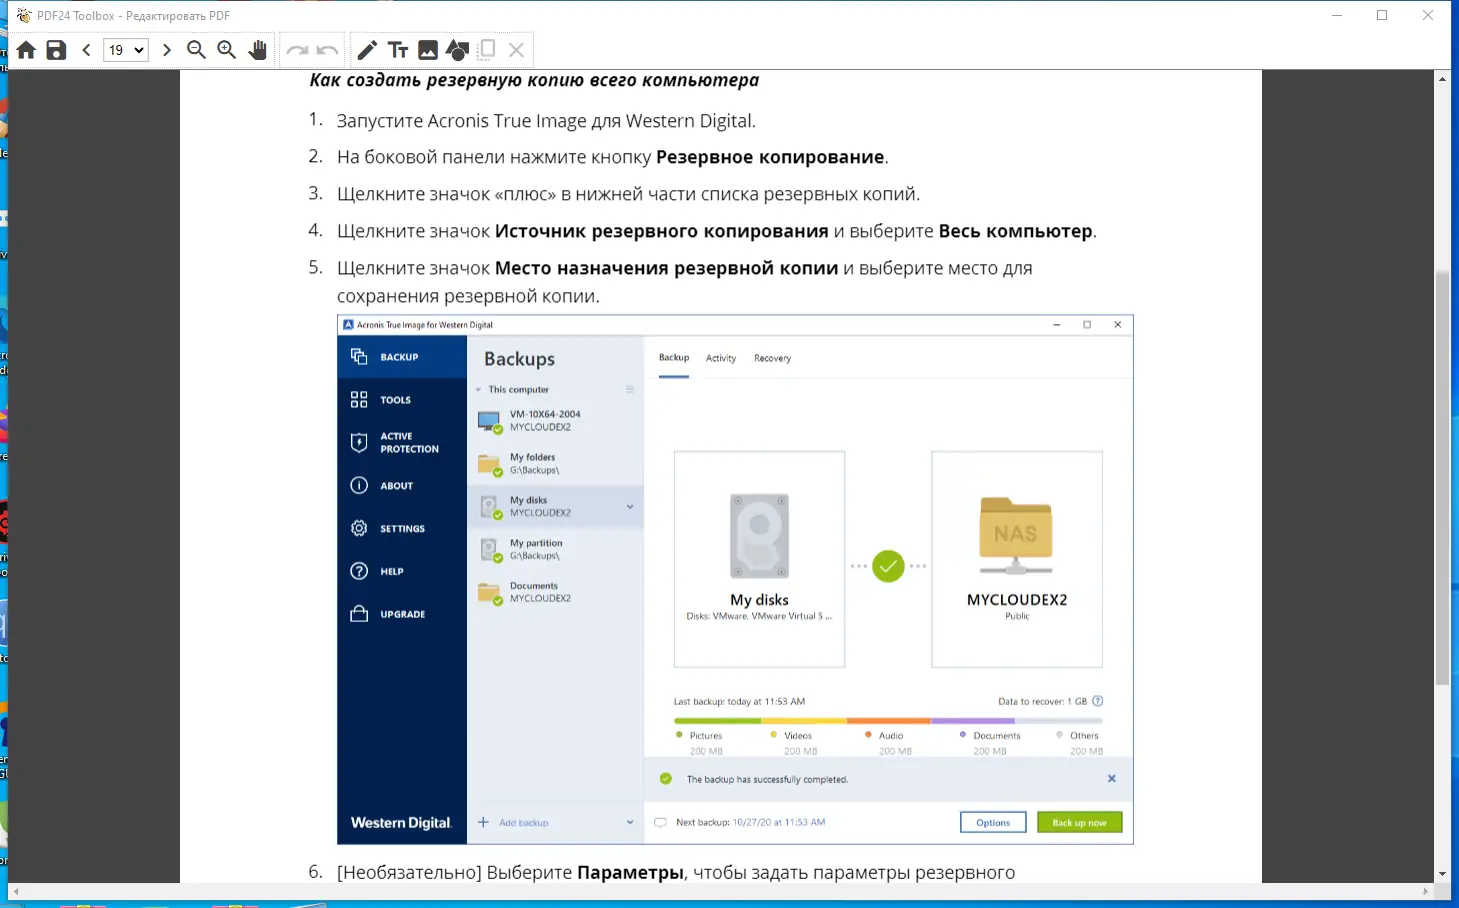Image resolution: width=1459 pixels, height=908 pixels.
Task: Select the hand pan tool
Action: point(257,50)
